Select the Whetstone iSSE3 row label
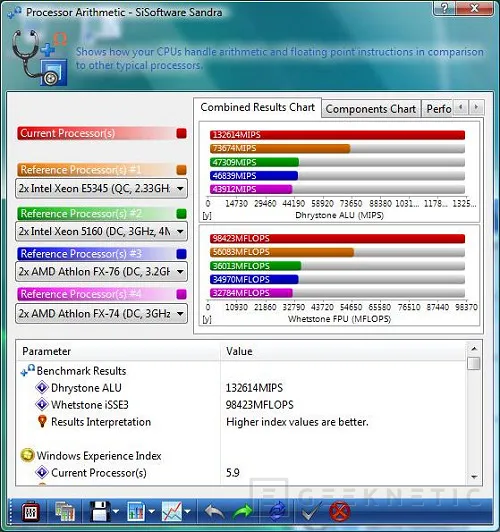 [90, 404]
